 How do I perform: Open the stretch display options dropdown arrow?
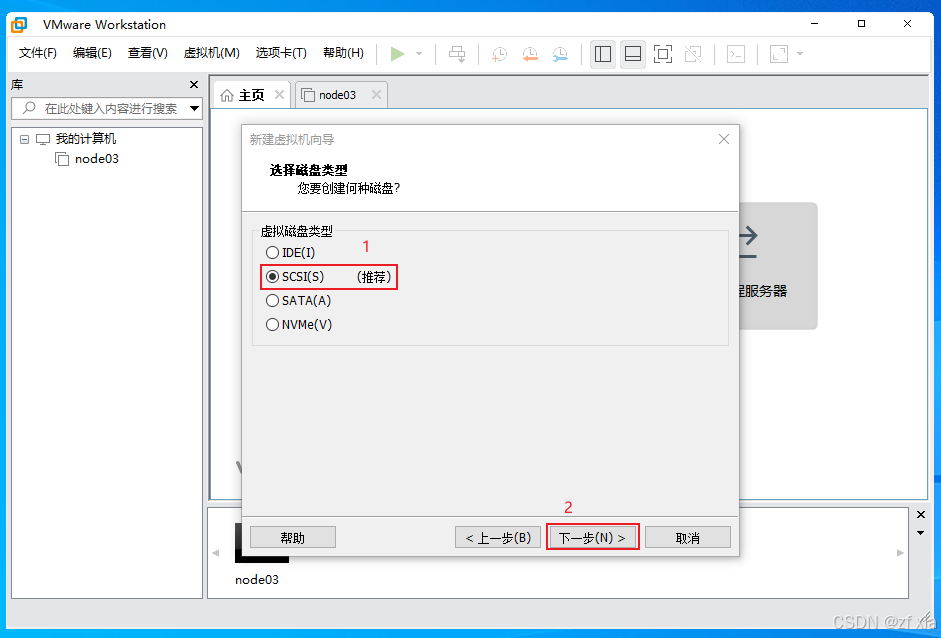point(800,54)
